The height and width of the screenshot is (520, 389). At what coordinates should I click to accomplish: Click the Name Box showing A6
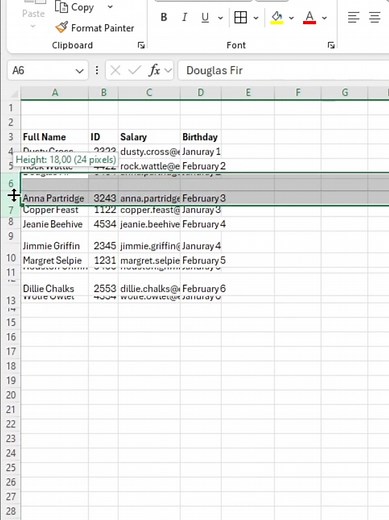pos(42,70)
